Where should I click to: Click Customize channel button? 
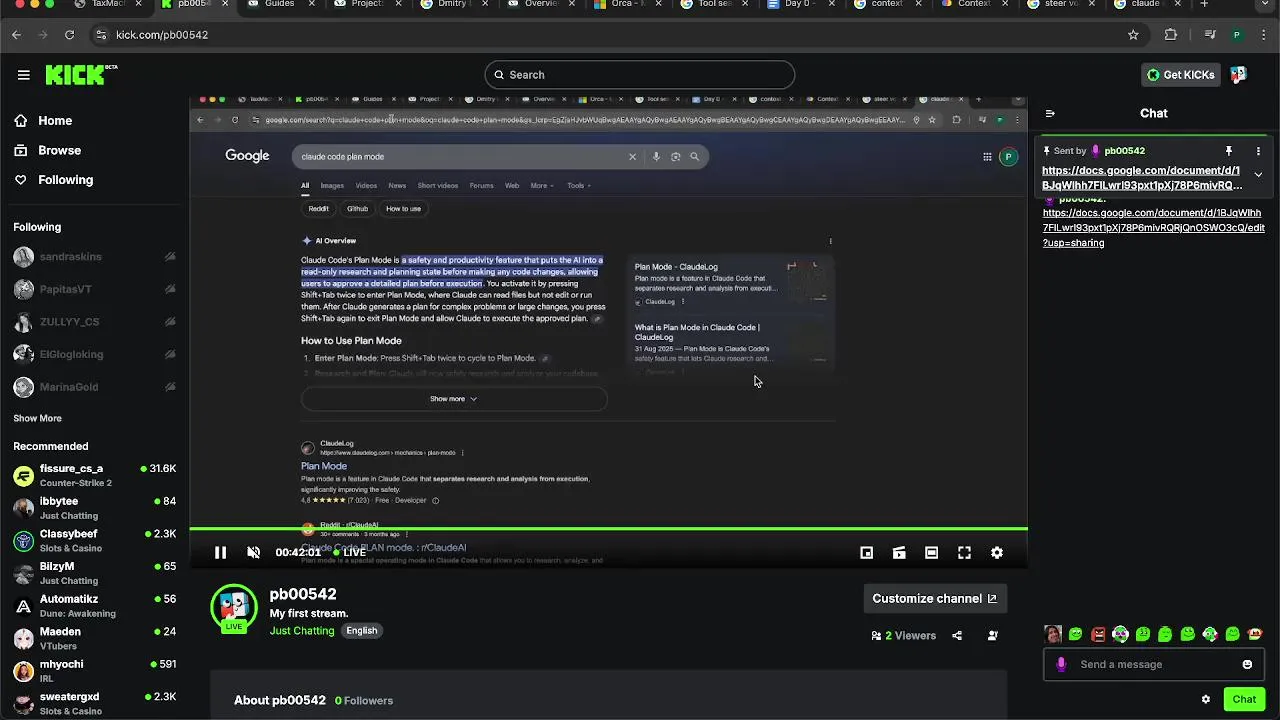tap(934, 599)
